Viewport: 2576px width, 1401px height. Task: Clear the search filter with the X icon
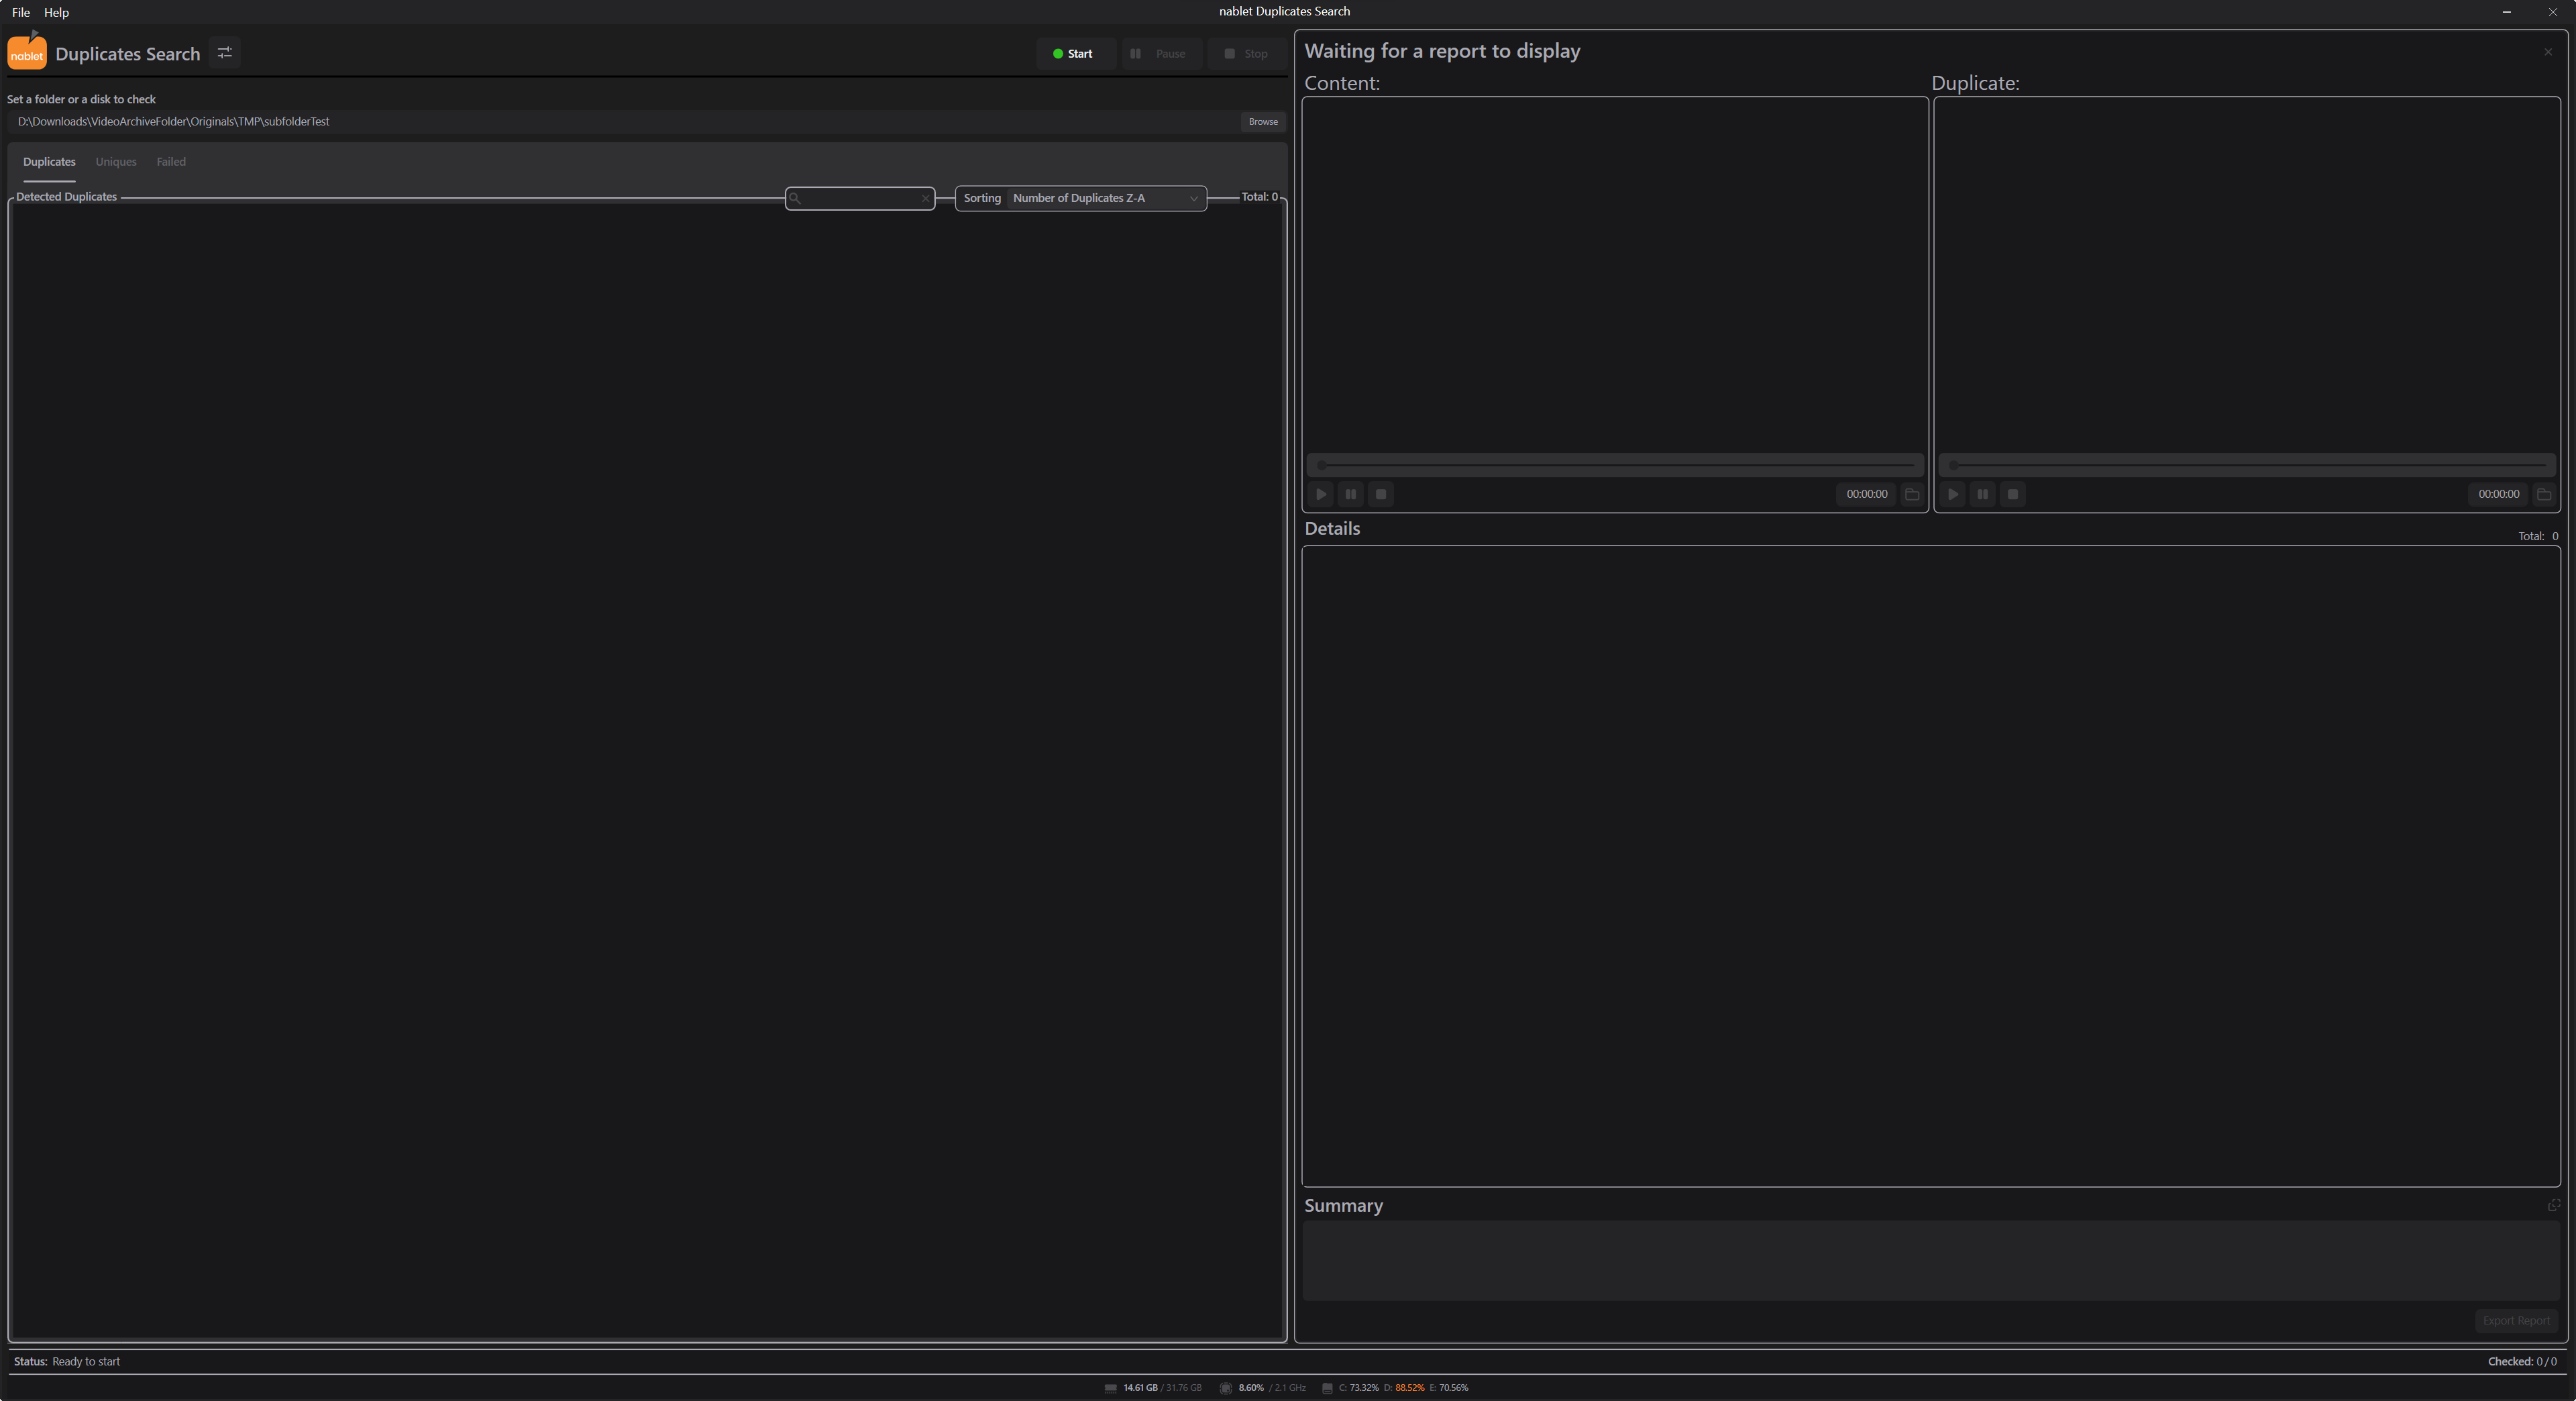[925, 199]
